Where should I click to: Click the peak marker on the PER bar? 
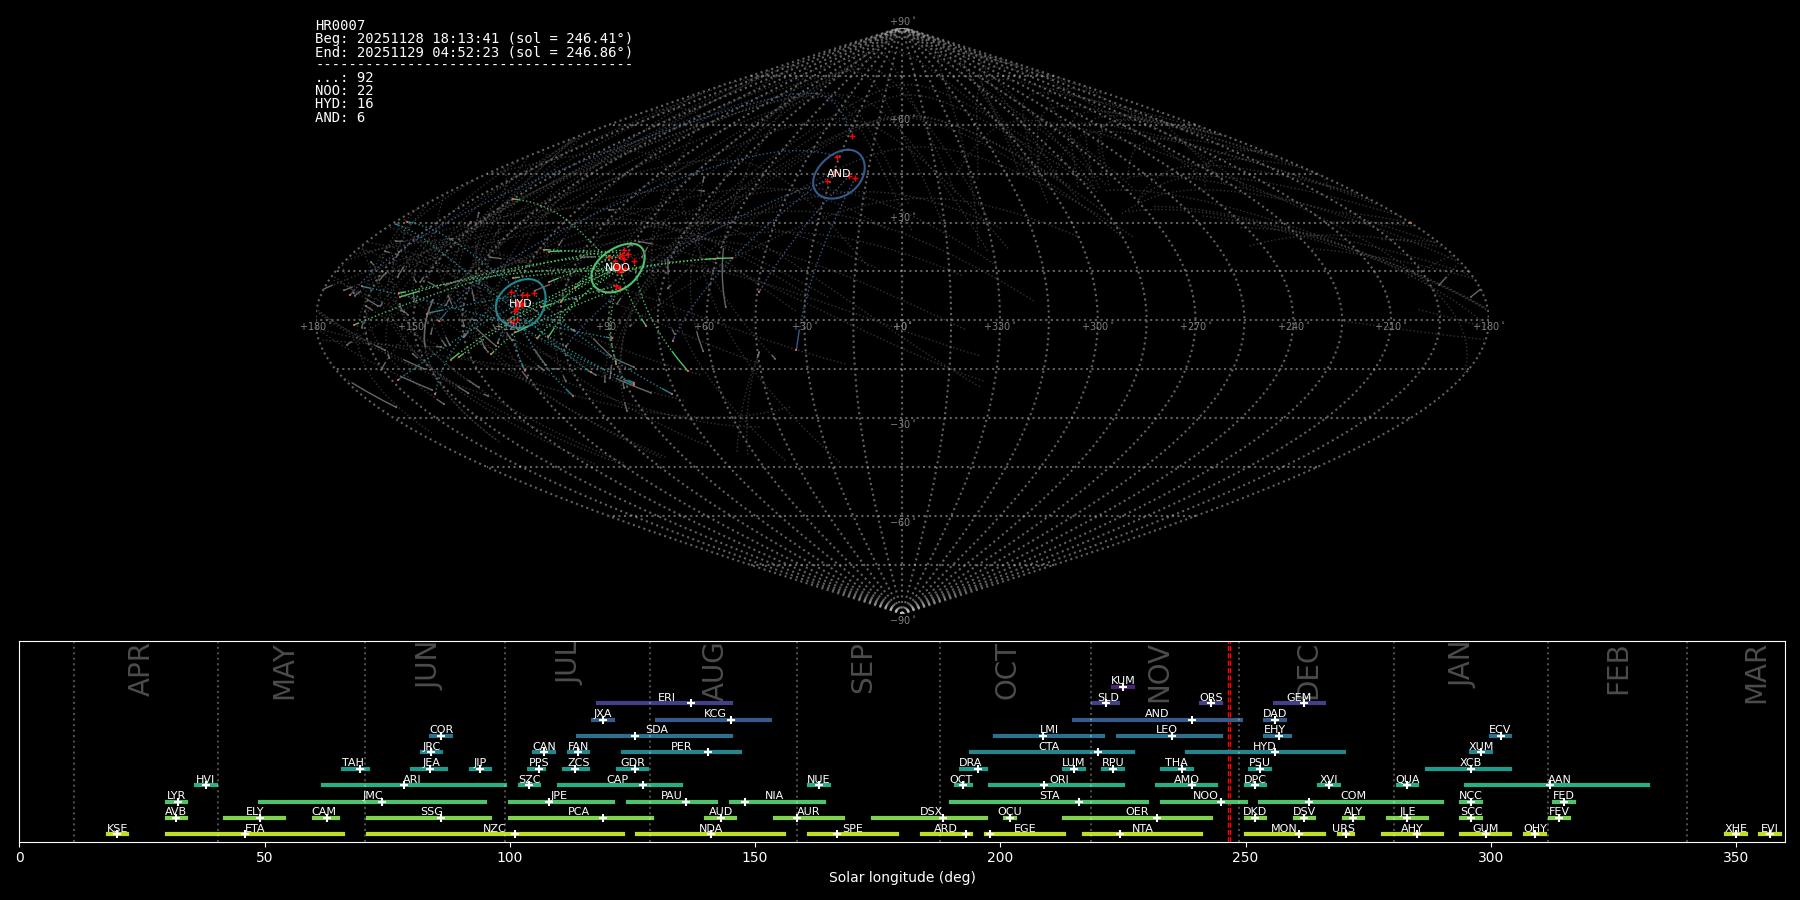[708, 752]
